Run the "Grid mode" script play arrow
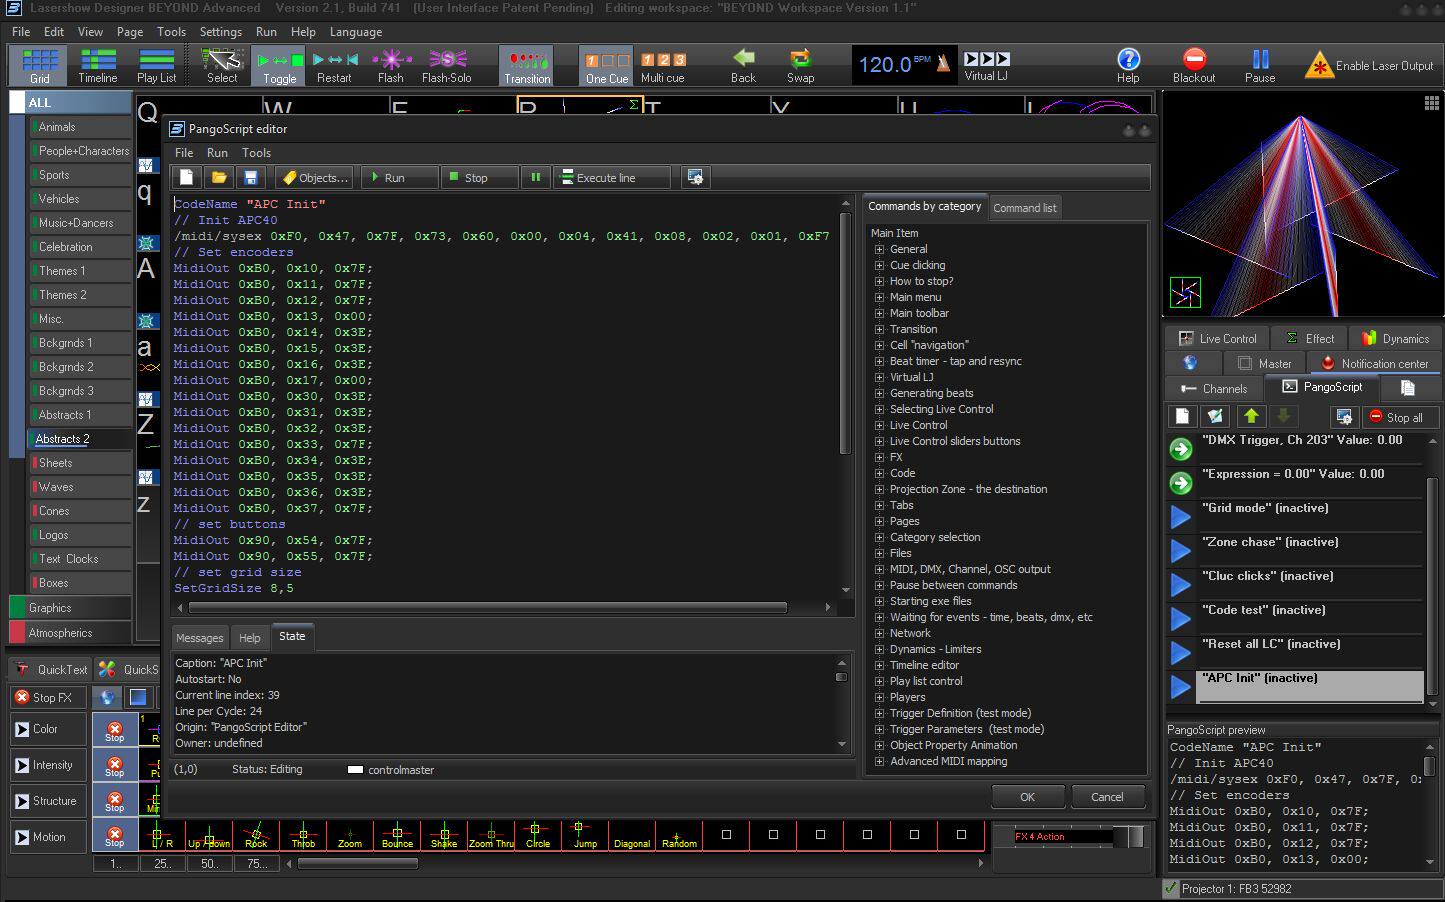The width and height of the screenshot is (1445, 902). coord(1181,516)
